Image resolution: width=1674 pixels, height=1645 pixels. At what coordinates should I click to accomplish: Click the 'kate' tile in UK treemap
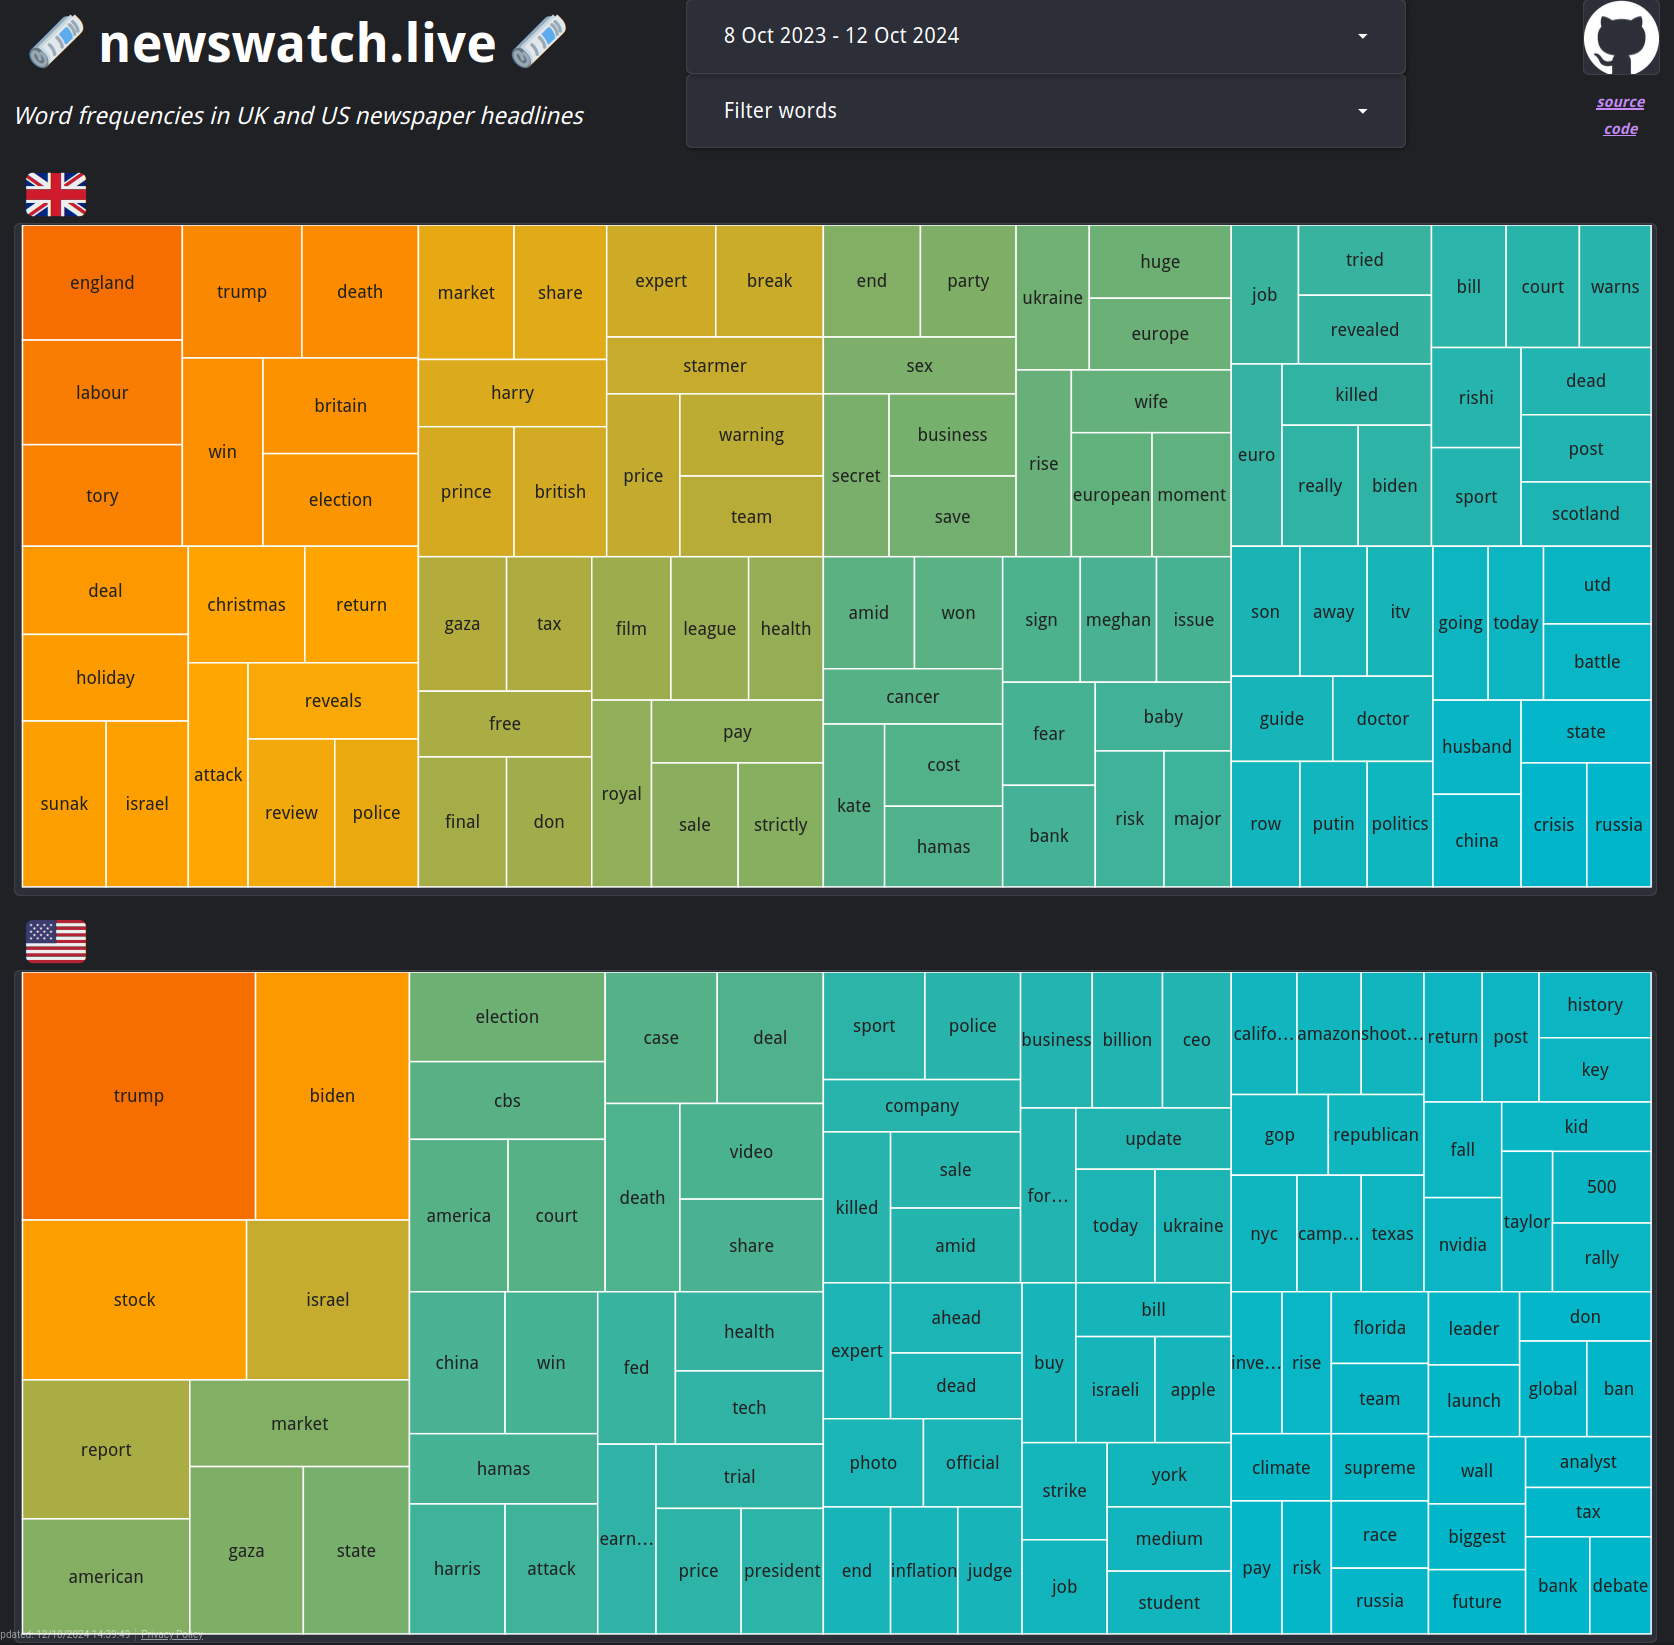click(x=854, y=806)
